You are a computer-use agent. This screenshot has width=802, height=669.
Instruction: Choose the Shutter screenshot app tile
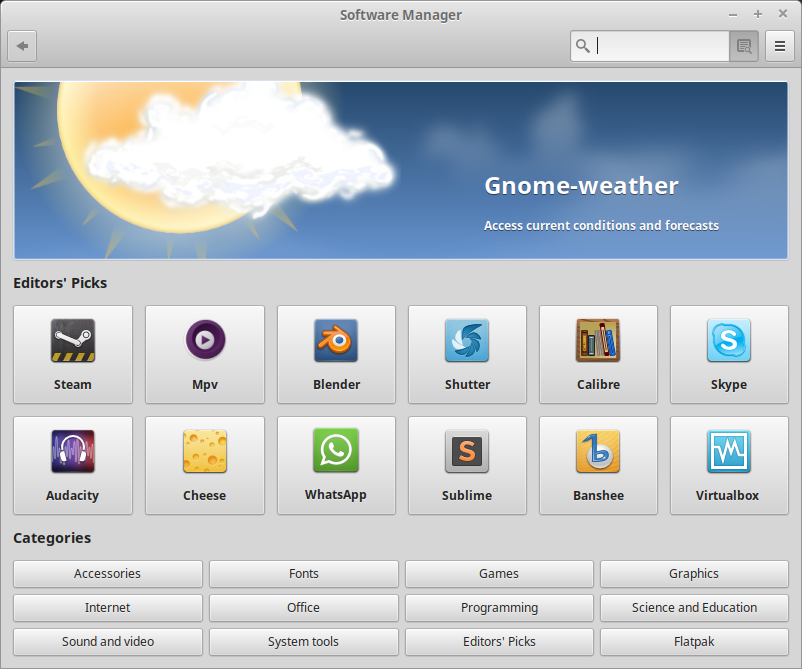[467, 354]
